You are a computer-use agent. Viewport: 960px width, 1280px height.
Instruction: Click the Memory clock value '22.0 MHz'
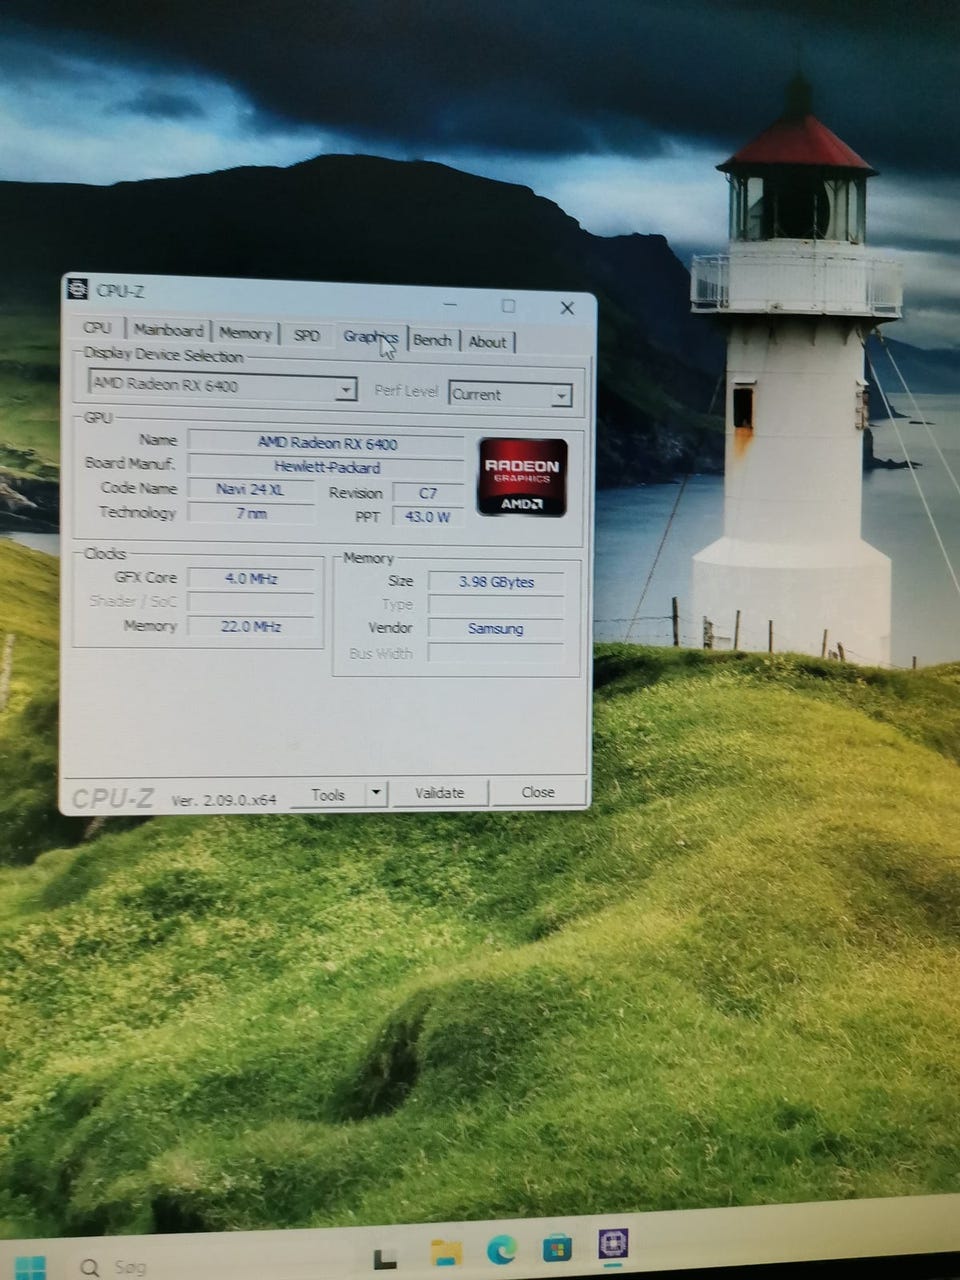coord(250,626)
